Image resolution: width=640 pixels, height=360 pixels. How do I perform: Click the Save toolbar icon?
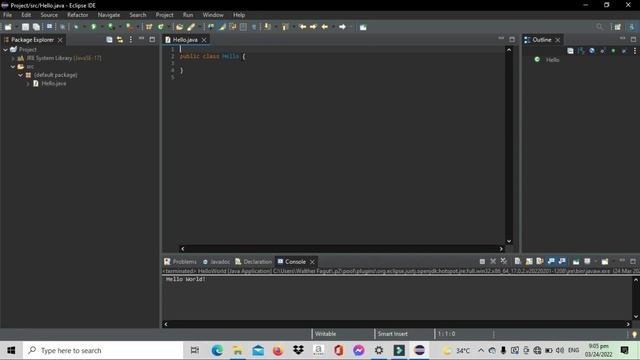click(25, 27)
